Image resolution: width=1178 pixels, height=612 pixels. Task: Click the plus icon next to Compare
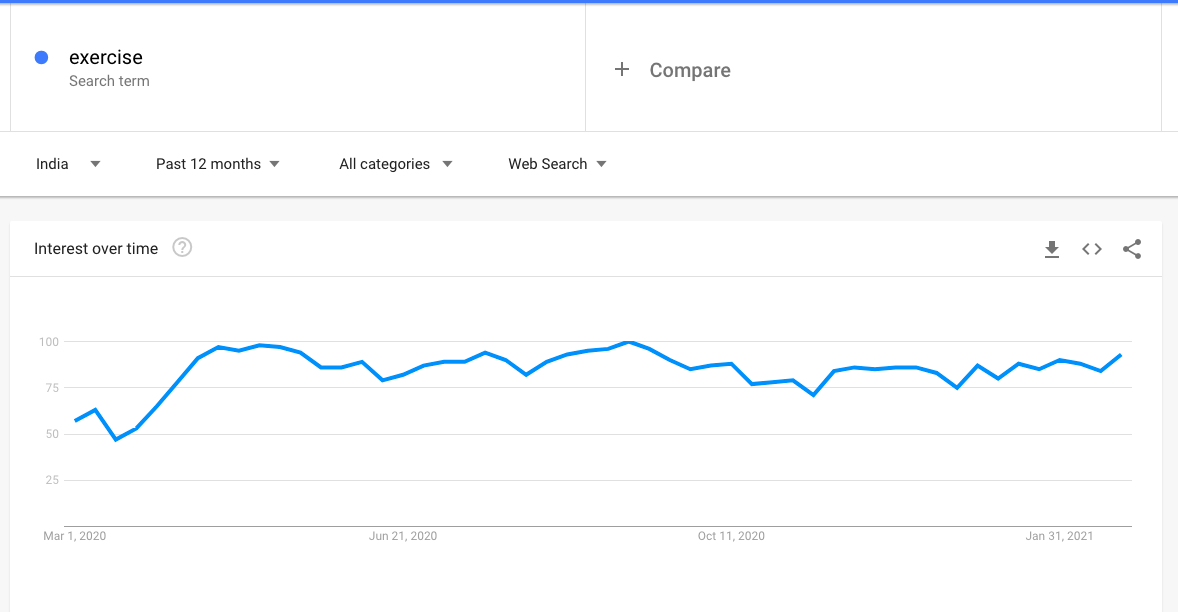tap(622, 70)
